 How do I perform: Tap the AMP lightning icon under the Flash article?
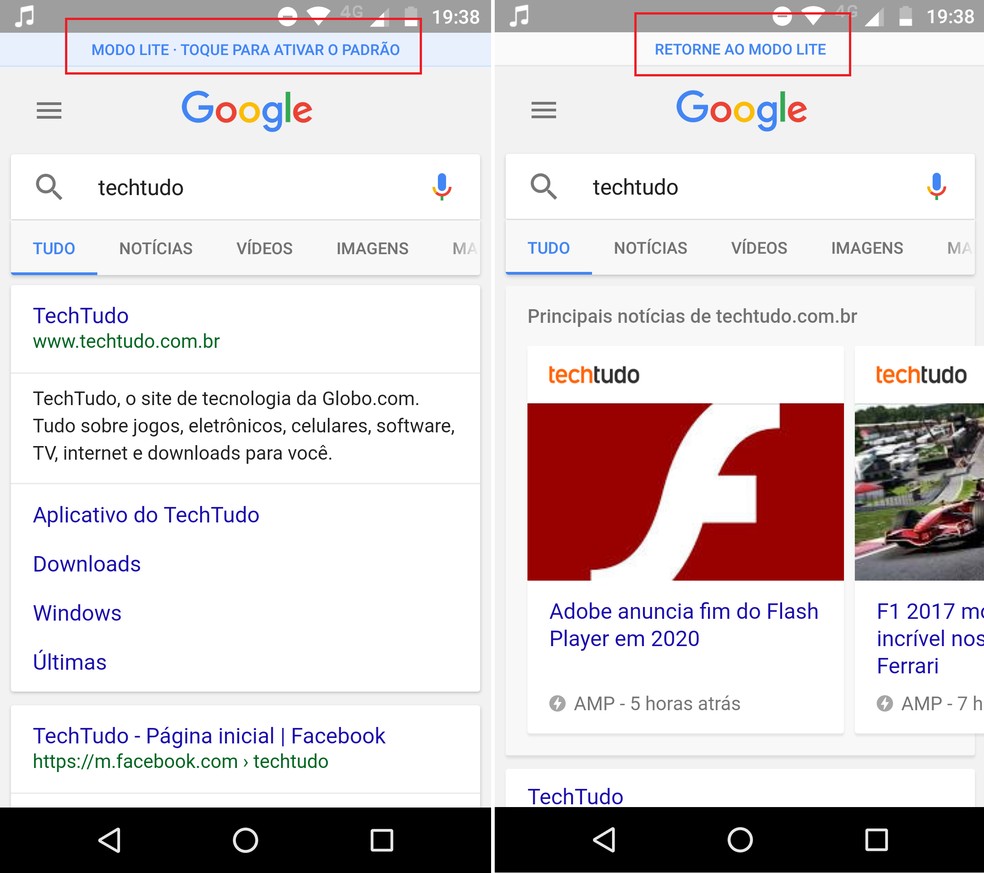(x=557, y=703)
